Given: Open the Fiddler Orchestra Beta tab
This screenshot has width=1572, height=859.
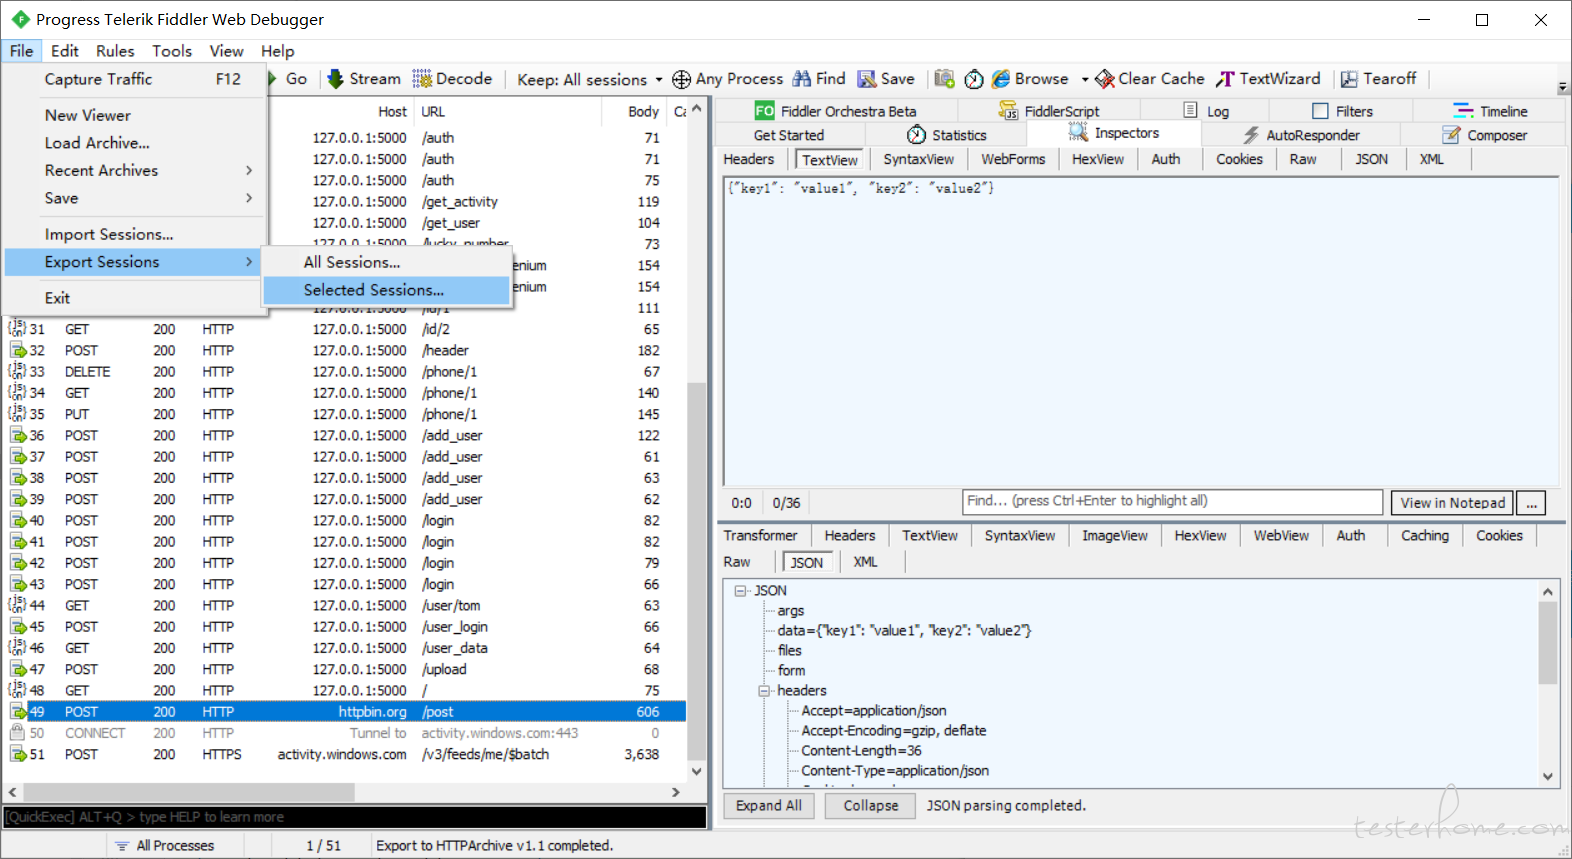Looking at the screenshot, I should [x=836, y=111].
